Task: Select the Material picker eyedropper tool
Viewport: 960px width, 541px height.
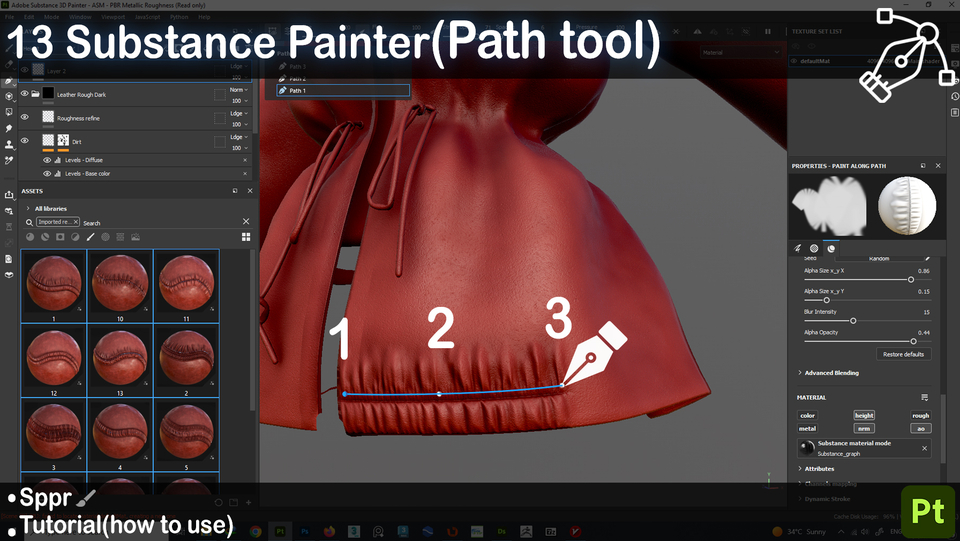Action: click(9, 160)
